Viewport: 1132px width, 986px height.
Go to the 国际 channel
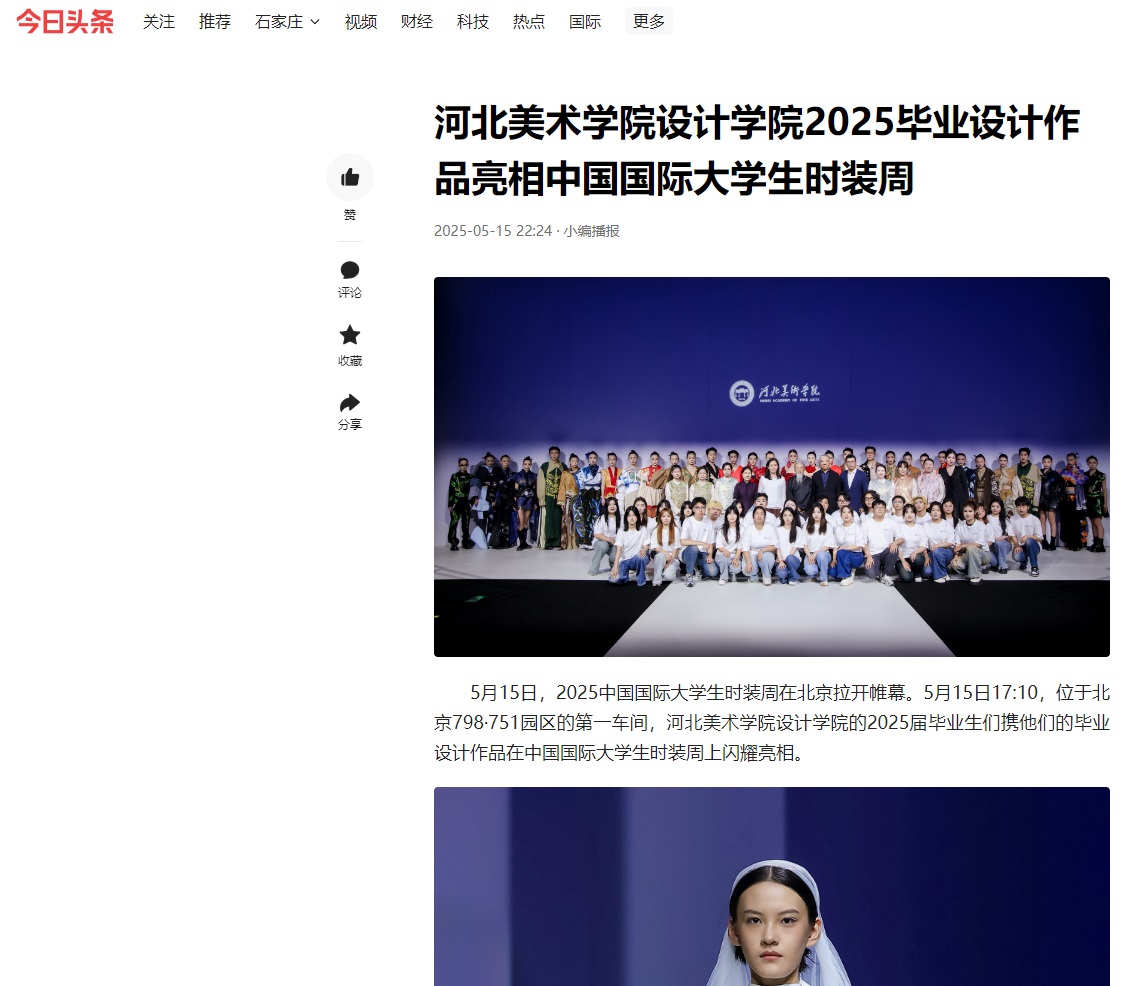point(585,22)
